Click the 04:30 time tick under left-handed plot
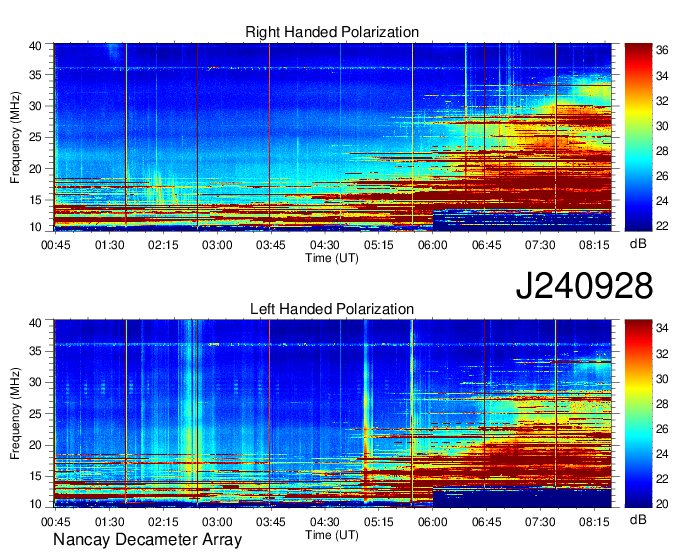This screenshot has height=552, width=680. click(x=325, y=521)
